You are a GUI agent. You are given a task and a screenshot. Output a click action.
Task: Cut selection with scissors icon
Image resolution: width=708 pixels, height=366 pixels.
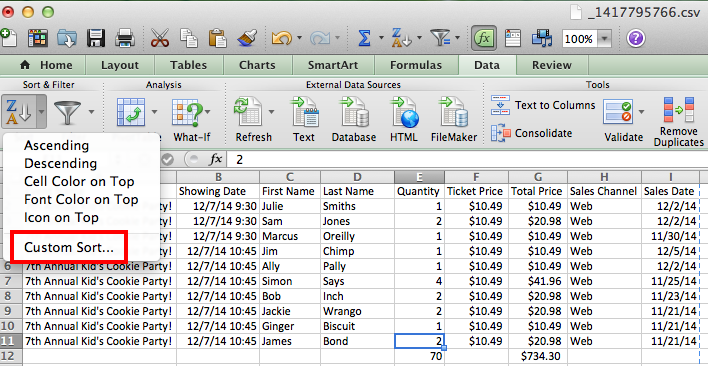(160, 38)
